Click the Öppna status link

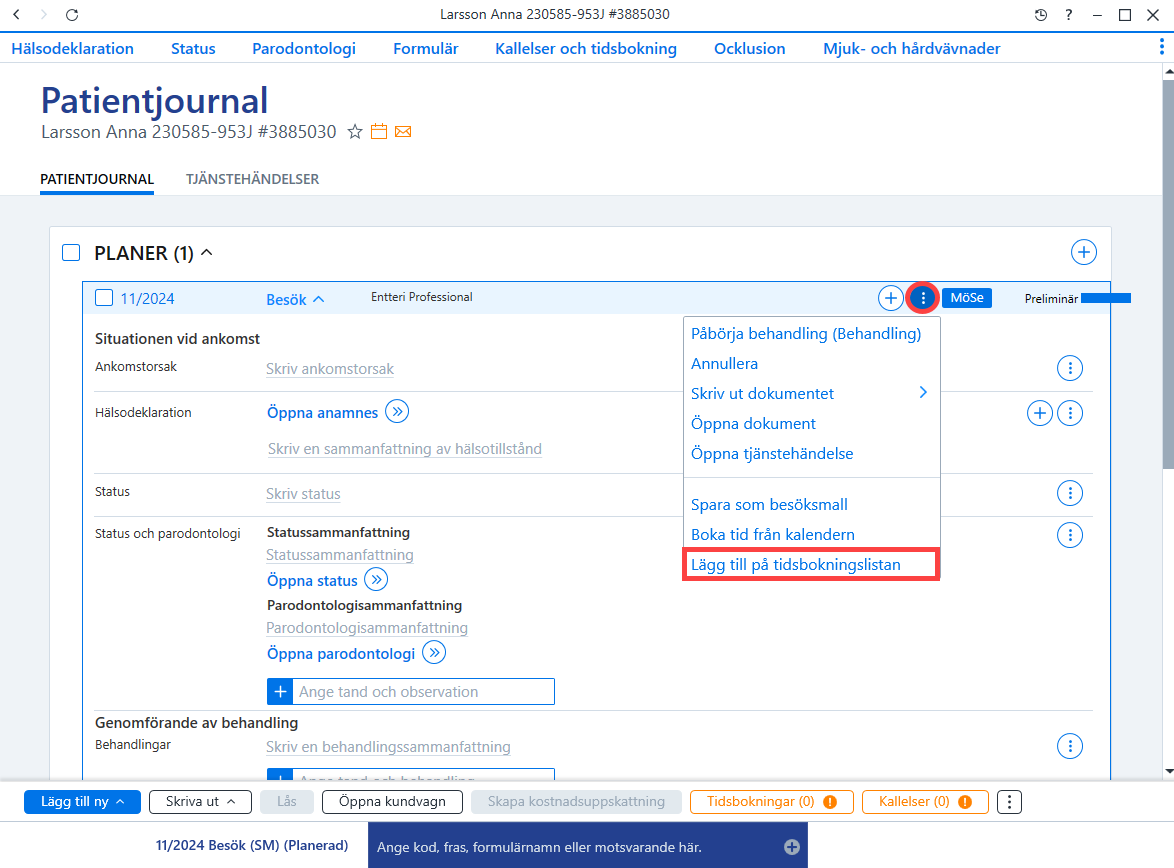tap(312, 580)
